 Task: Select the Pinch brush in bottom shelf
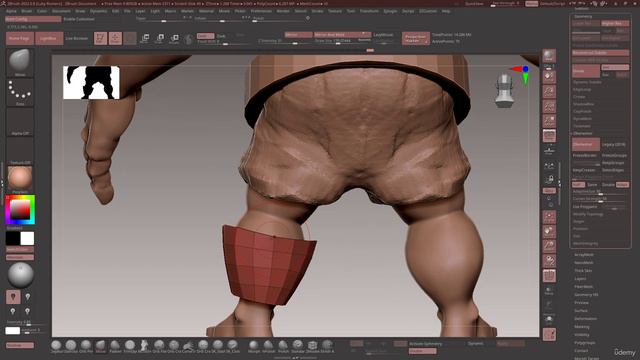click(283, 346)
